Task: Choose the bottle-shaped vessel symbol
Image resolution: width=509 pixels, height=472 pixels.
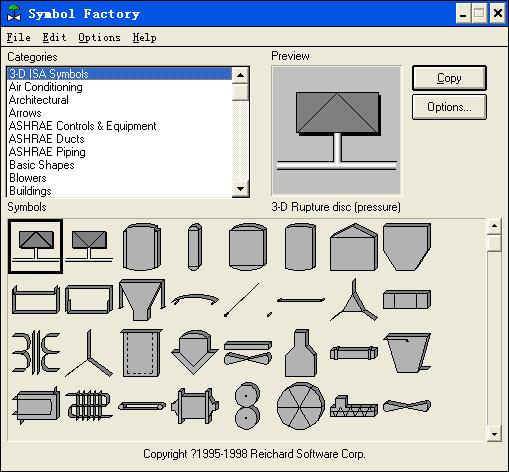Action: click(301, 353)
